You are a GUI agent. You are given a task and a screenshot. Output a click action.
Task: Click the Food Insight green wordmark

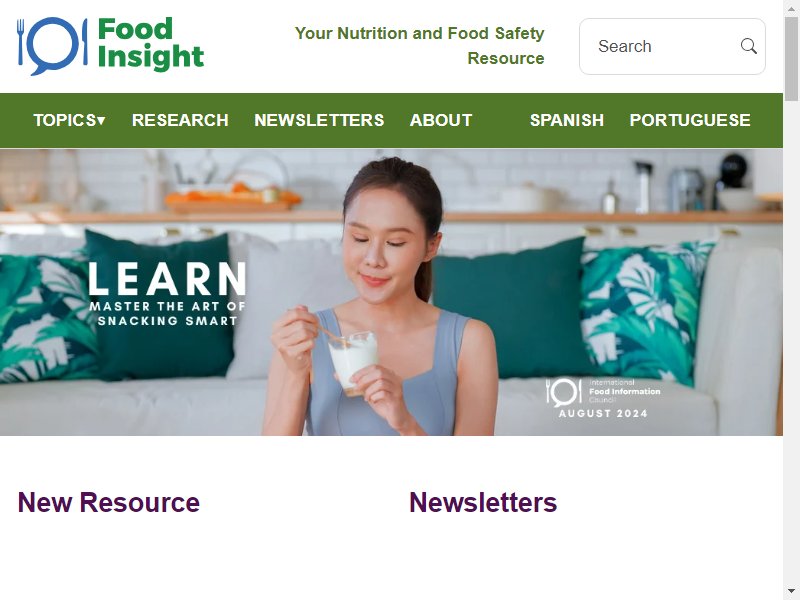tap(151, 44)
